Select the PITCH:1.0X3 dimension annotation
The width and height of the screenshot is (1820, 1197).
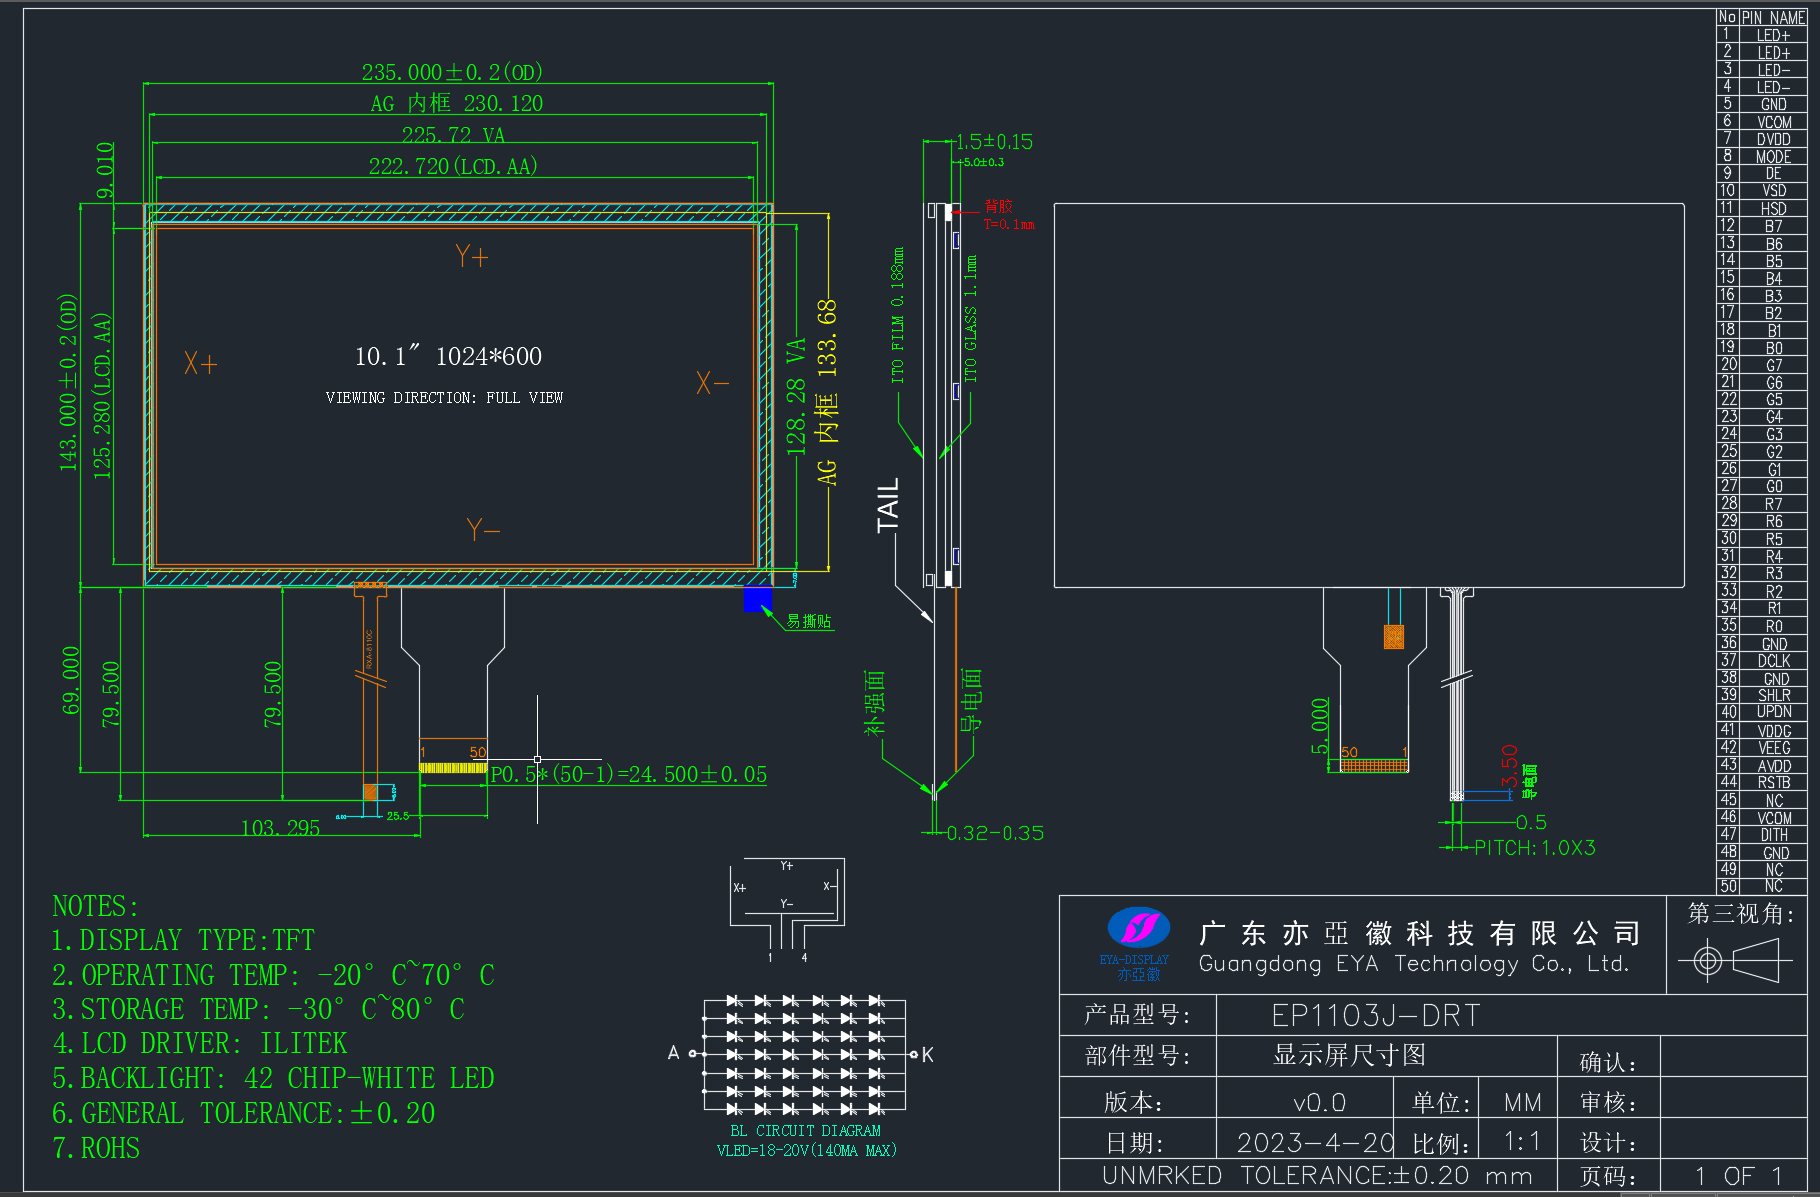[1535, 848]
